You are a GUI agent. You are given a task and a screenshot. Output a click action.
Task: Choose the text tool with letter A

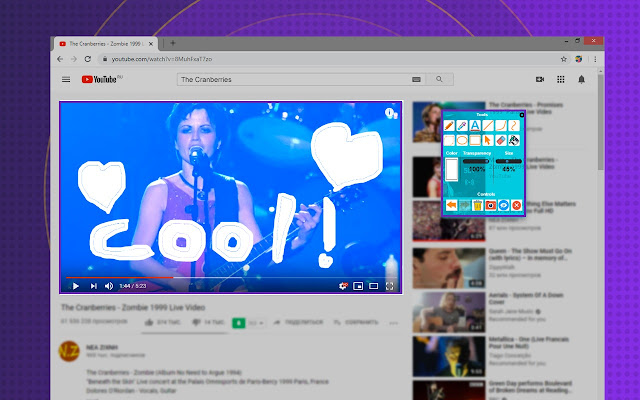pos(475,126)
